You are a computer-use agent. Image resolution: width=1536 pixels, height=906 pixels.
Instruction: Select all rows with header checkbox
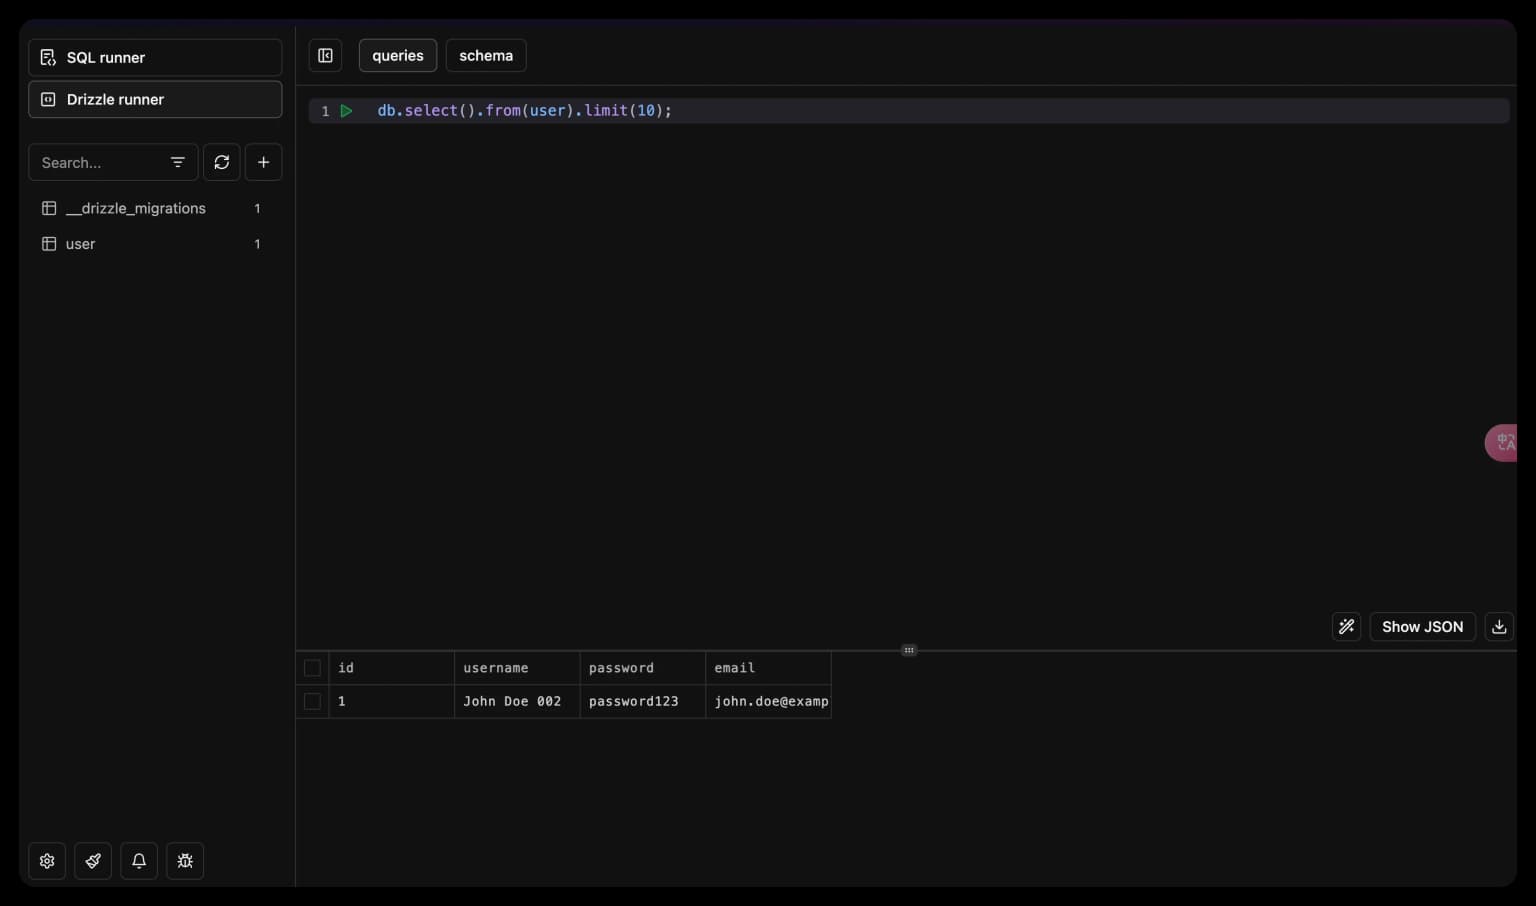312,668
